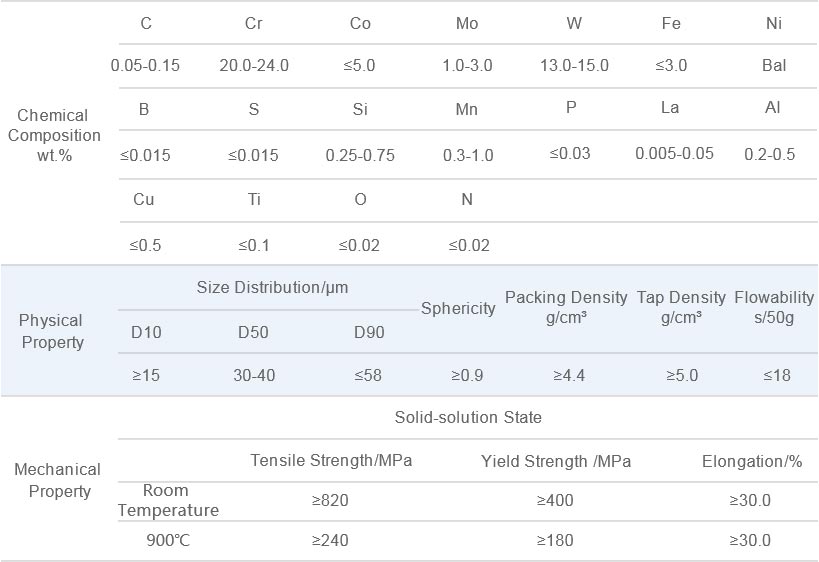
Task: Click the Size Distribution/μm header
Action: click(272, 287)
